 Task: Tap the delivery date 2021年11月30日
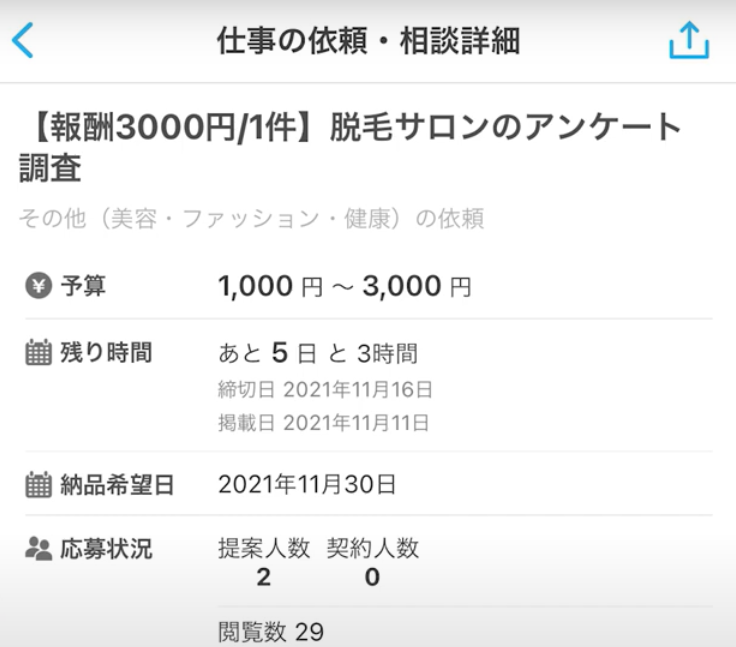(x=307, y=486)
